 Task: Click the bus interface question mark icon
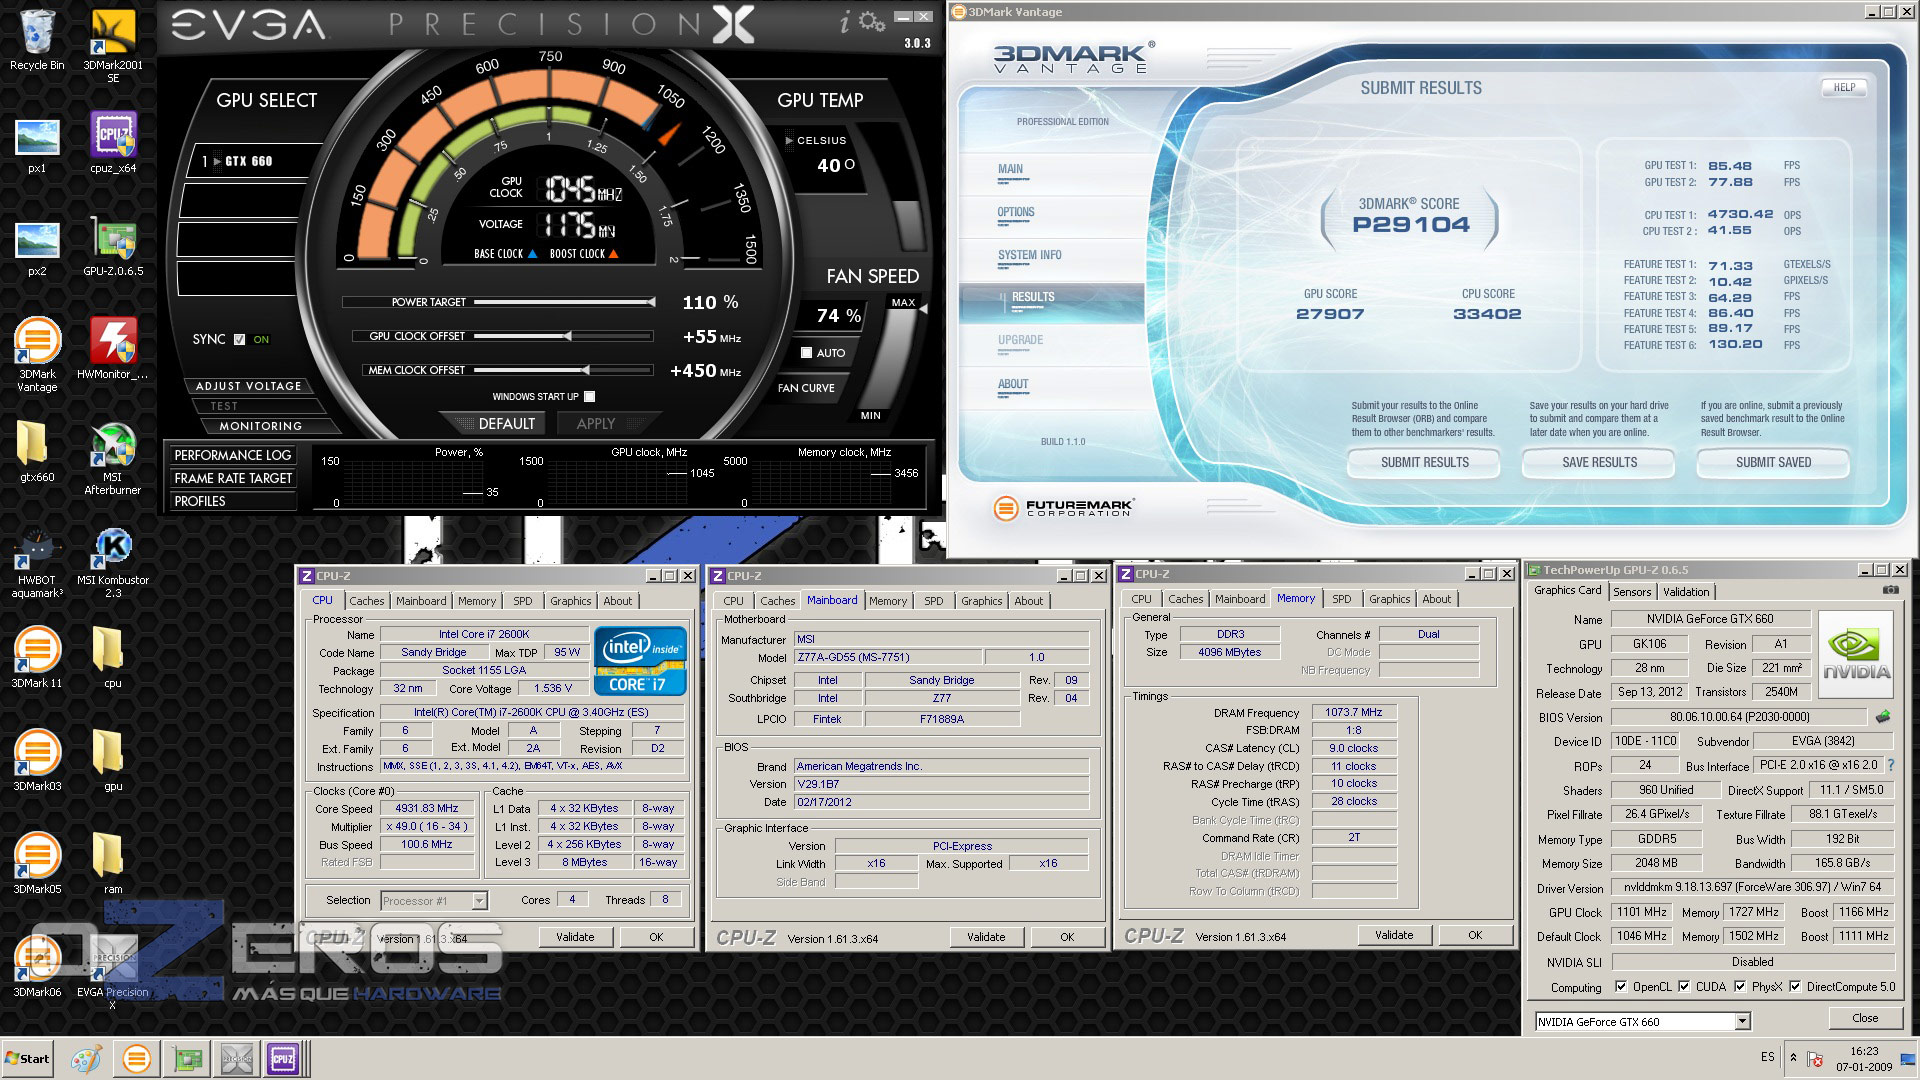(x=1890, y=765)
